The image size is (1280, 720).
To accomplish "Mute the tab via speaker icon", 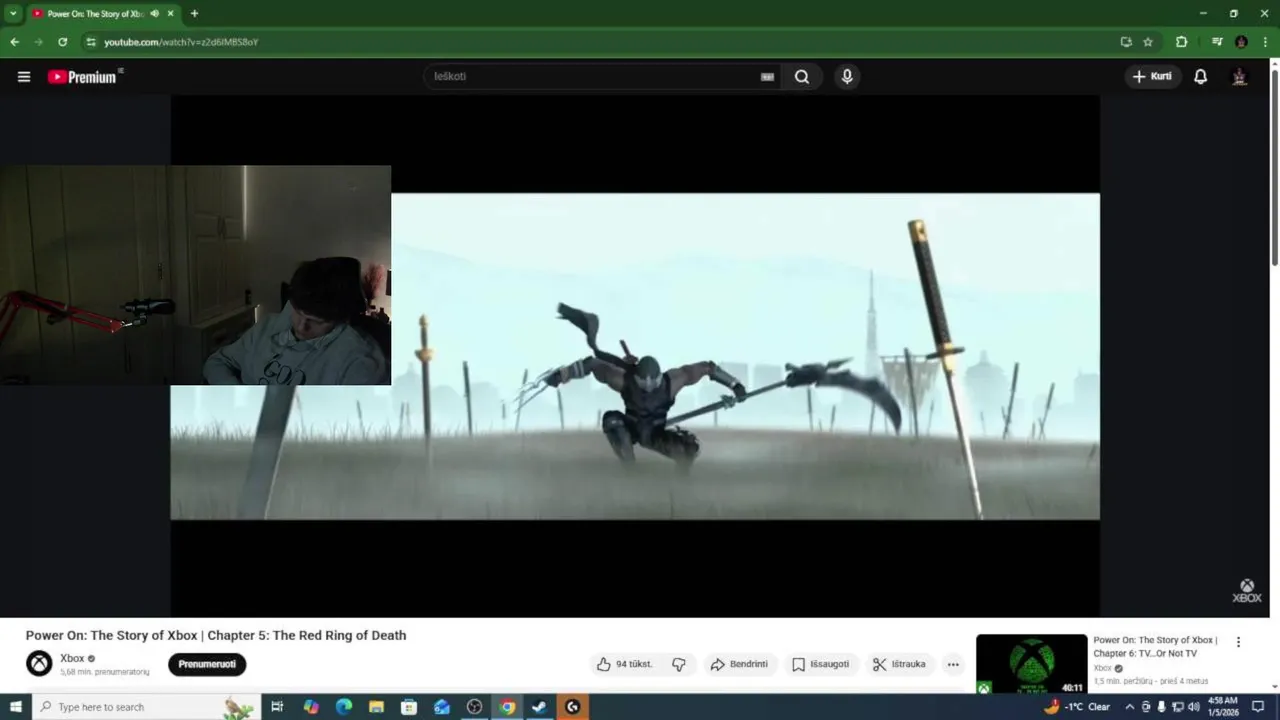I will point(154,14).
